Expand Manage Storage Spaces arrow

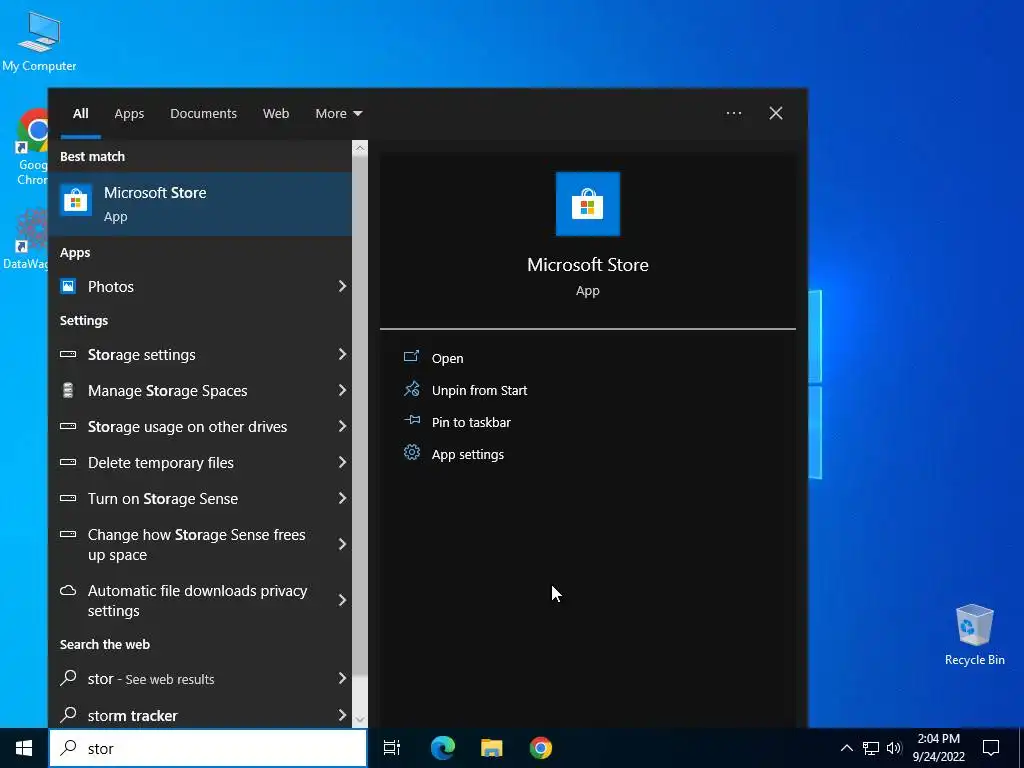342,390
